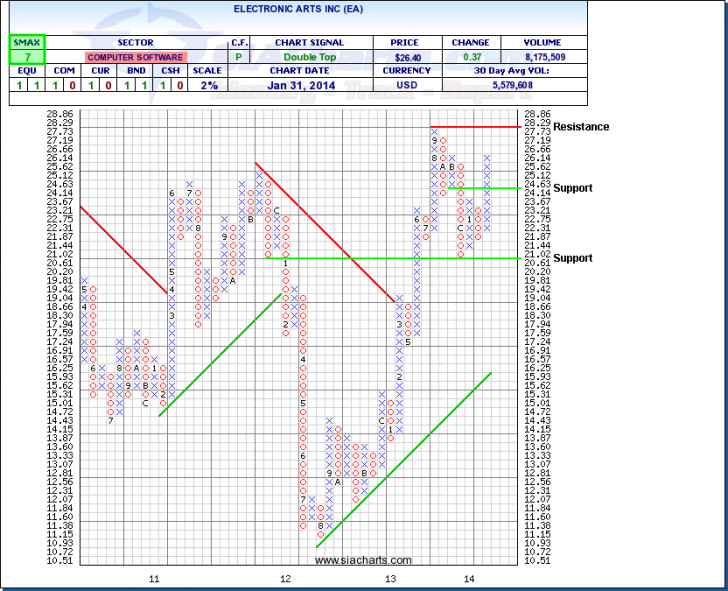The height and width of the screenshot is (591, 728).
Task: Click the Resistance label
Action: point(581,127)
